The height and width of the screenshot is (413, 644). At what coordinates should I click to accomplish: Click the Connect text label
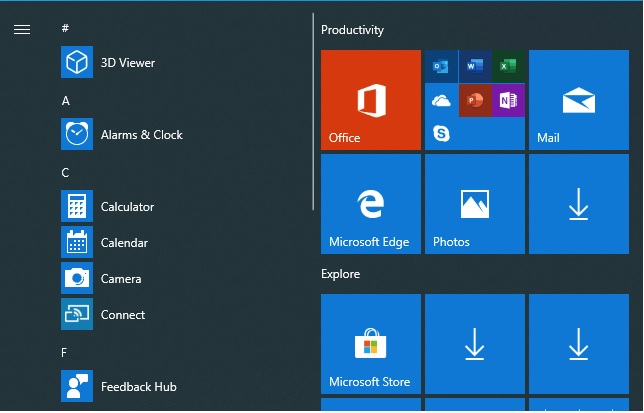point(123,315)
